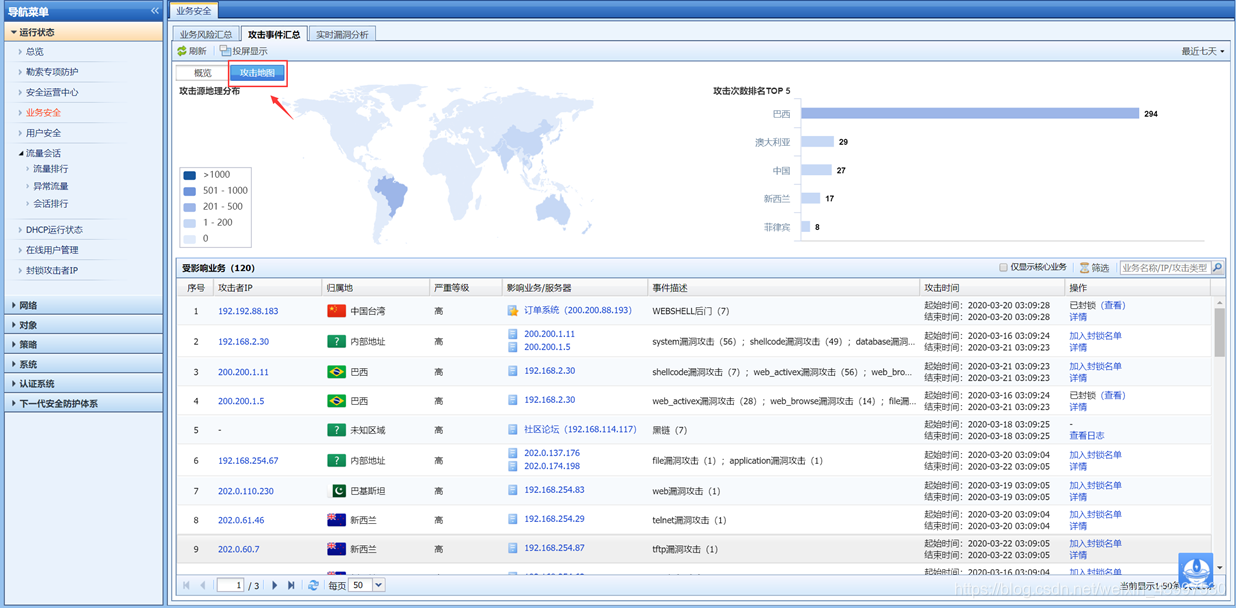Click the 投屏显示 screen projection icon

pos(226,51)
